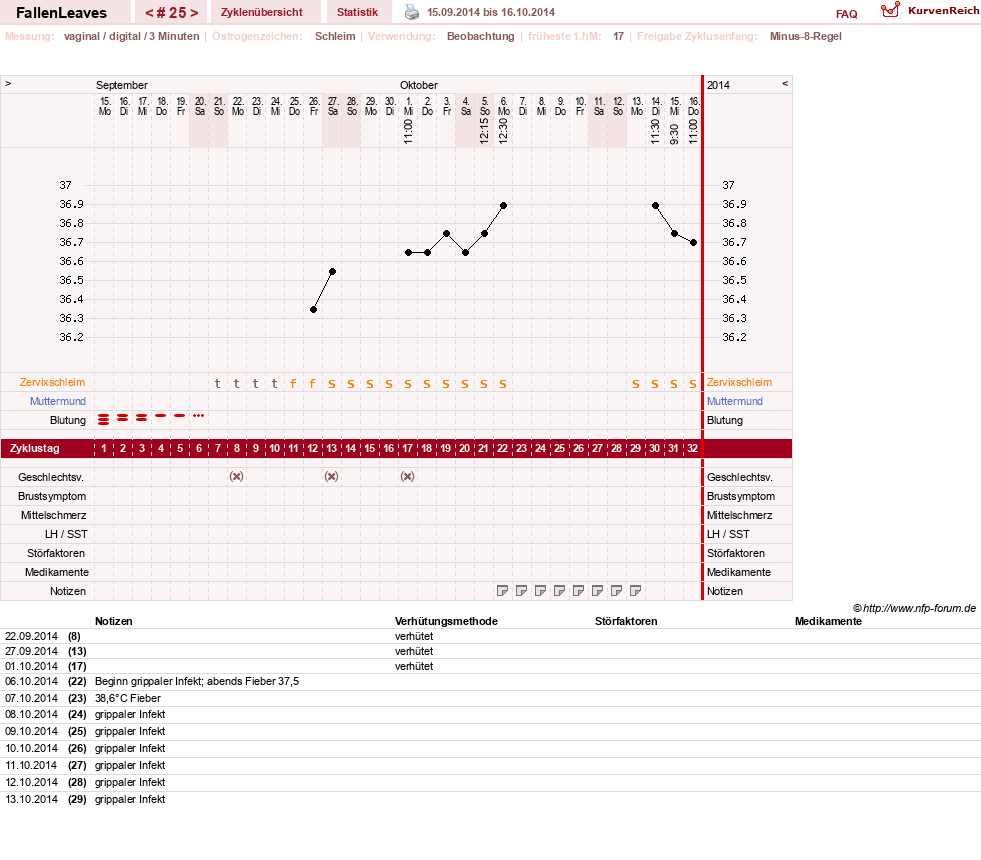Click intercourse marker on cycle day 13
Screen dimensions: 981x860
pos(332,477)
